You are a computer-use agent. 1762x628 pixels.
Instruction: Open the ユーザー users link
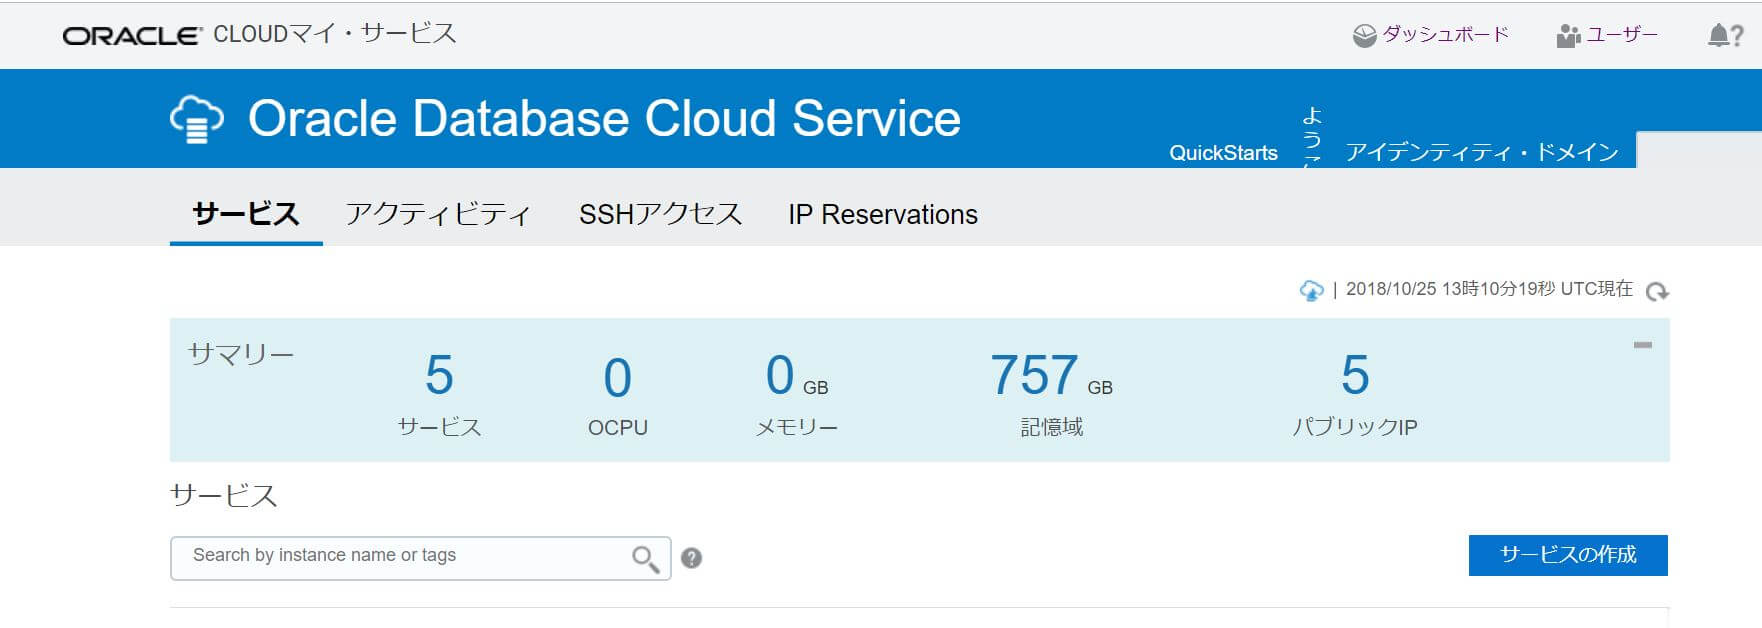tap(1621, 34)
